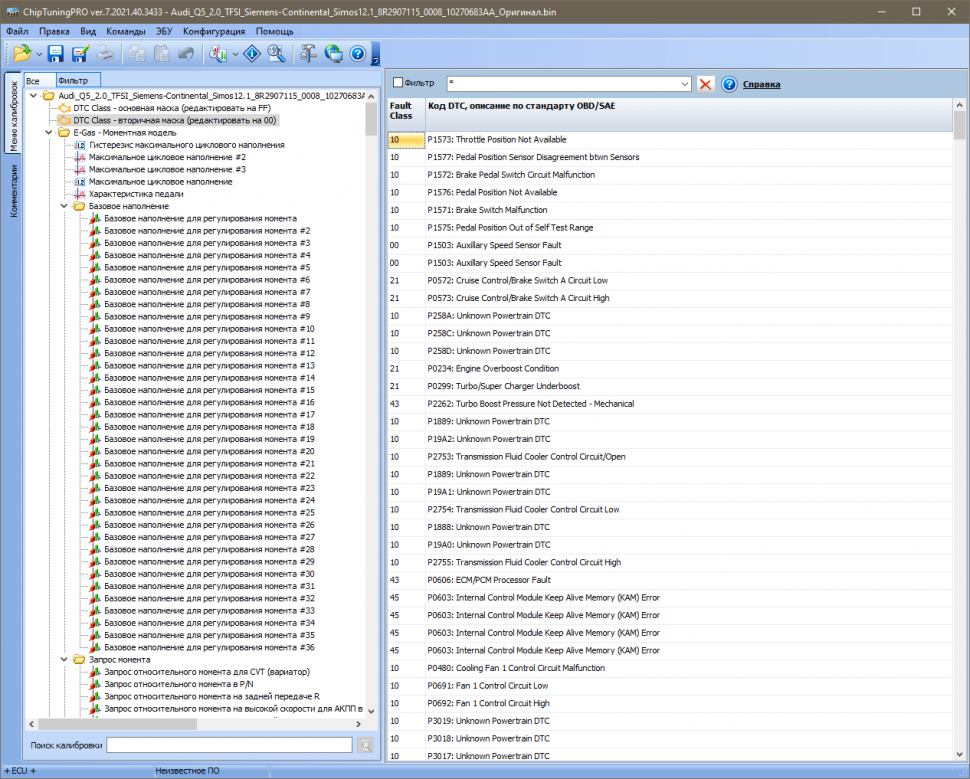Open the Конфигурация menu
The height and width of the screenshot is (779, 970).
point(214,31)
